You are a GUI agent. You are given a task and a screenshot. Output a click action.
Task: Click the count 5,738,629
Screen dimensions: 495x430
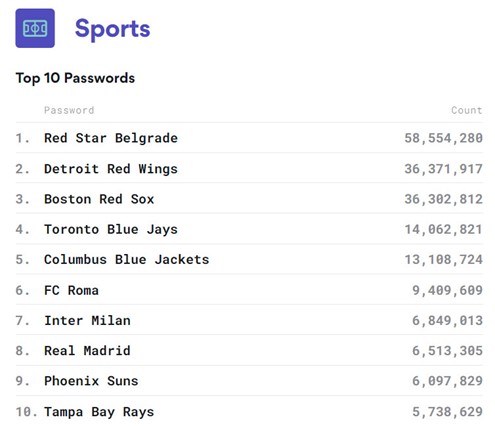(448, 412)
